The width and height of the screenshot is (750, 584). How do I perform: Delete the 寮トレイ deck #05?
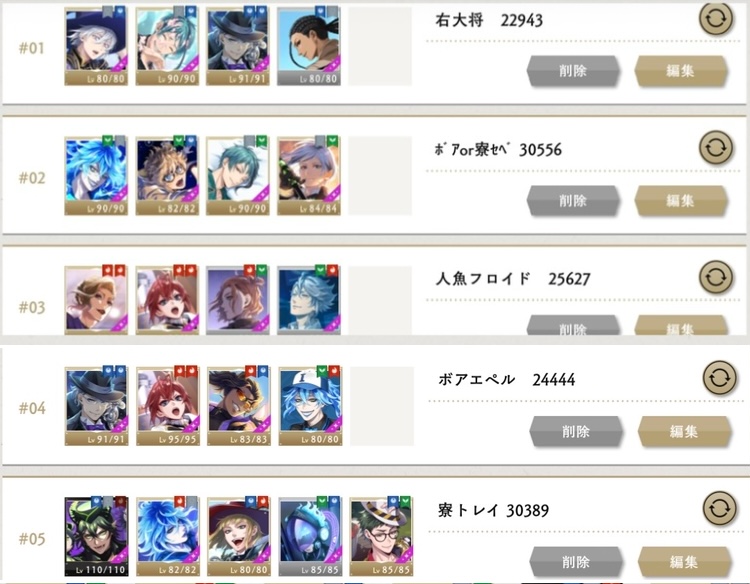pyautogui.click(x=576, y=562)
